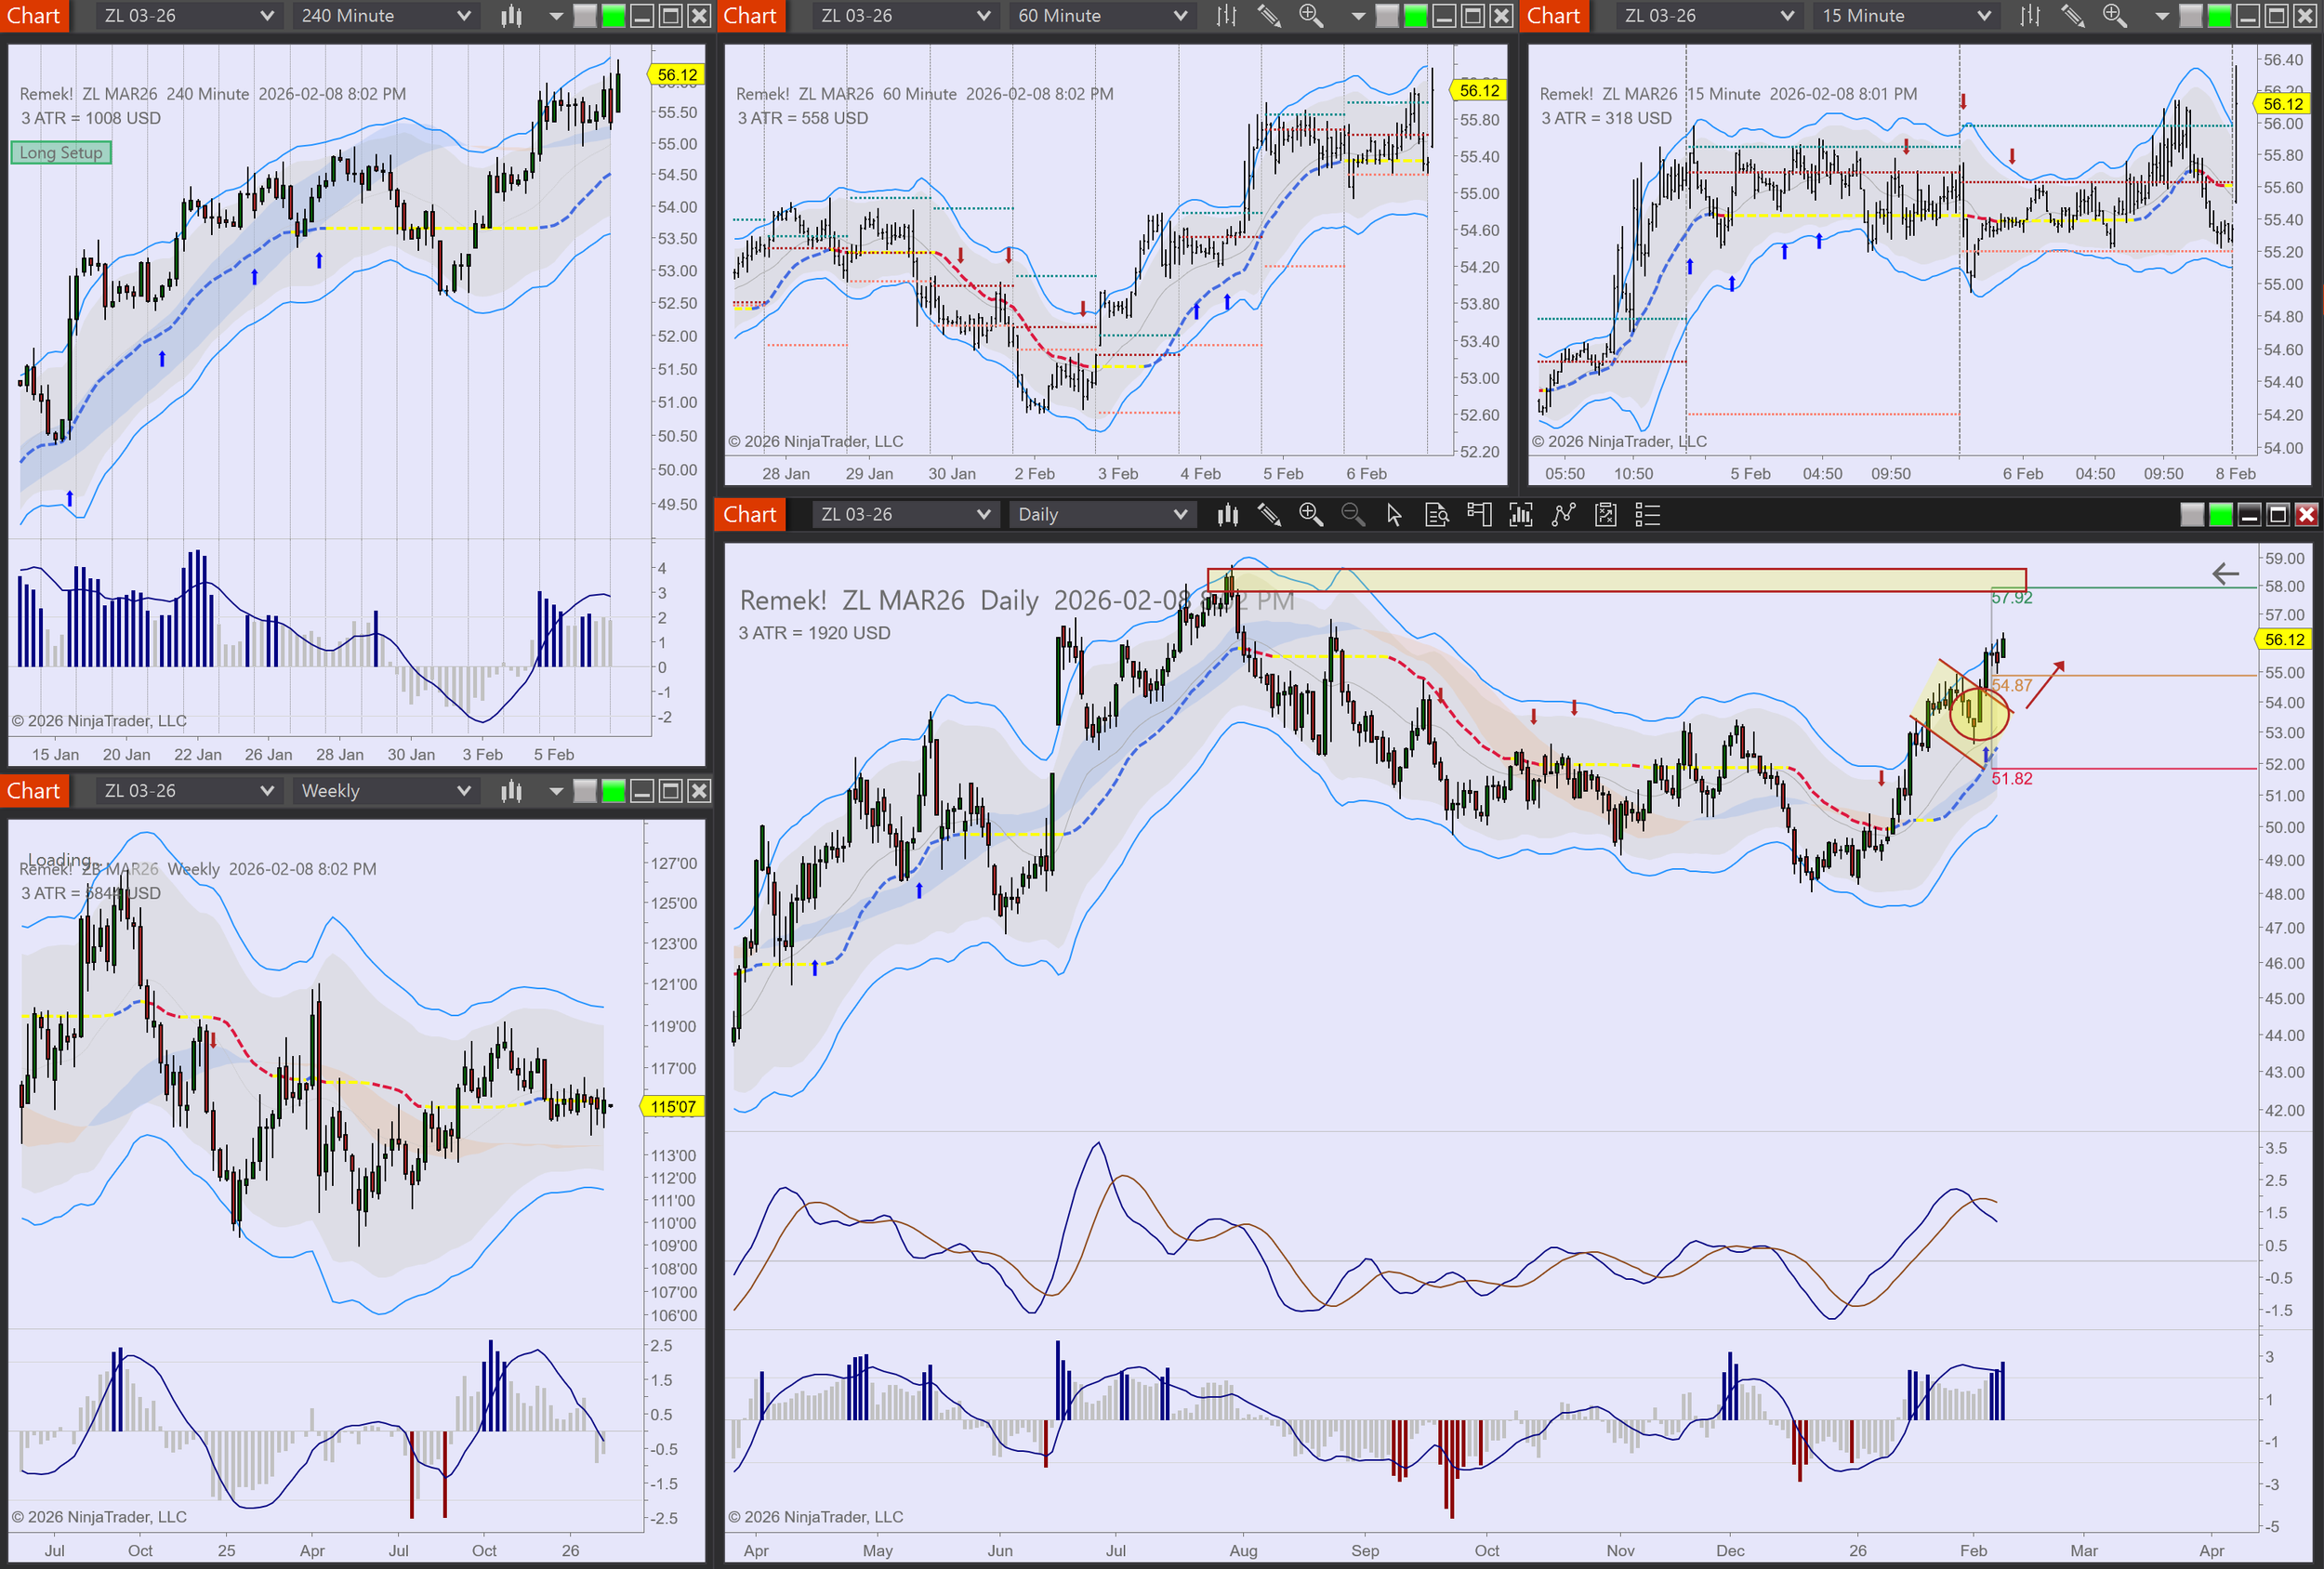This screenshot has width=2324, height=1569.
Task: Click back arrow at Daily chart top right
Action: (x=2225, y=574)
